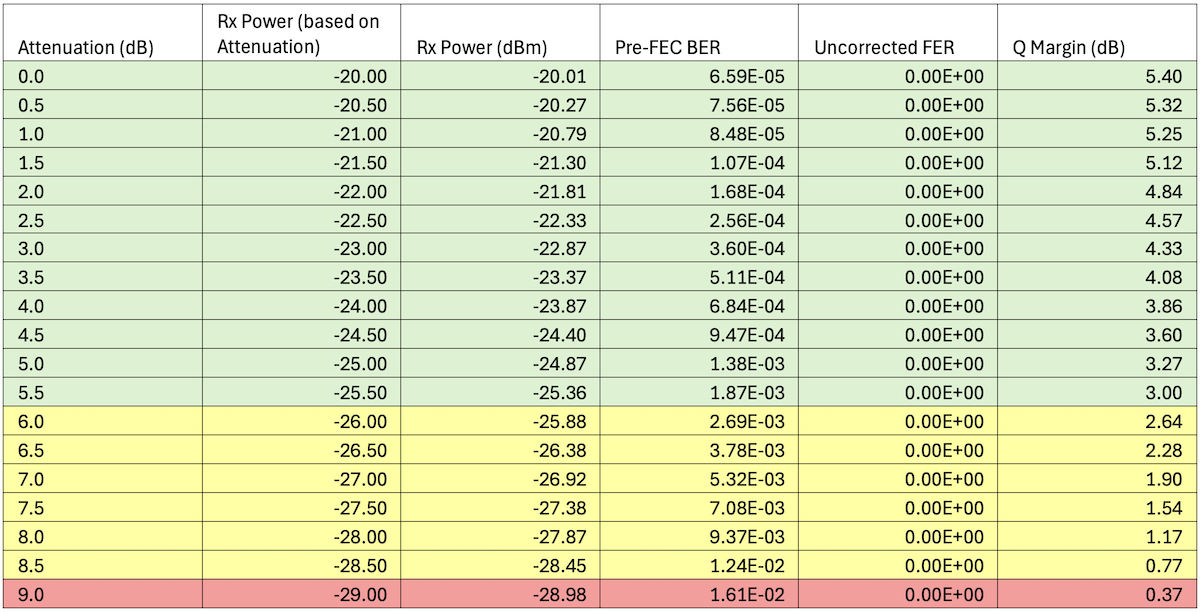Select the cell showing -24.50
This screenshot has width=1200, height=612.
point(301,334)
